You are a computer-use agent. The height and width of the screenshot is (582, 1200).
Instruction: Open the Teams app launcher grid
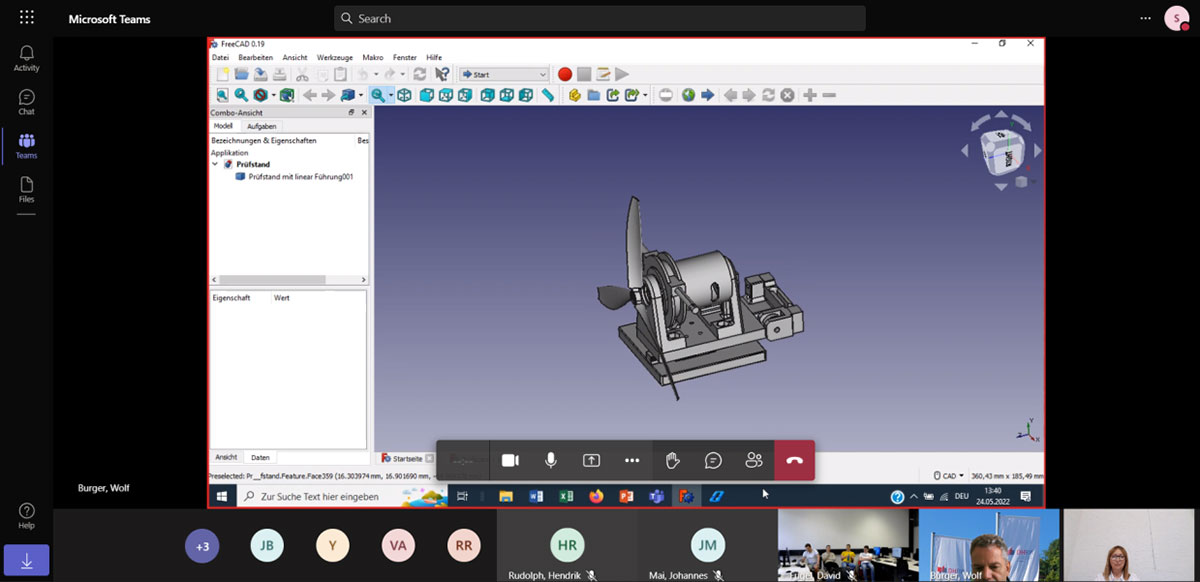26,18
